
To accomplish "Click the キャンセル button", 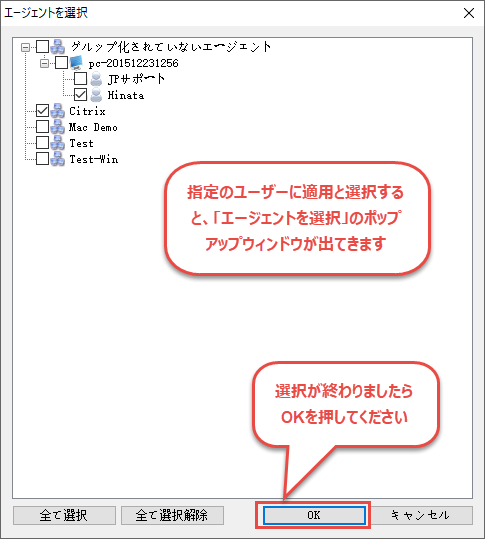I will [420, 515].
